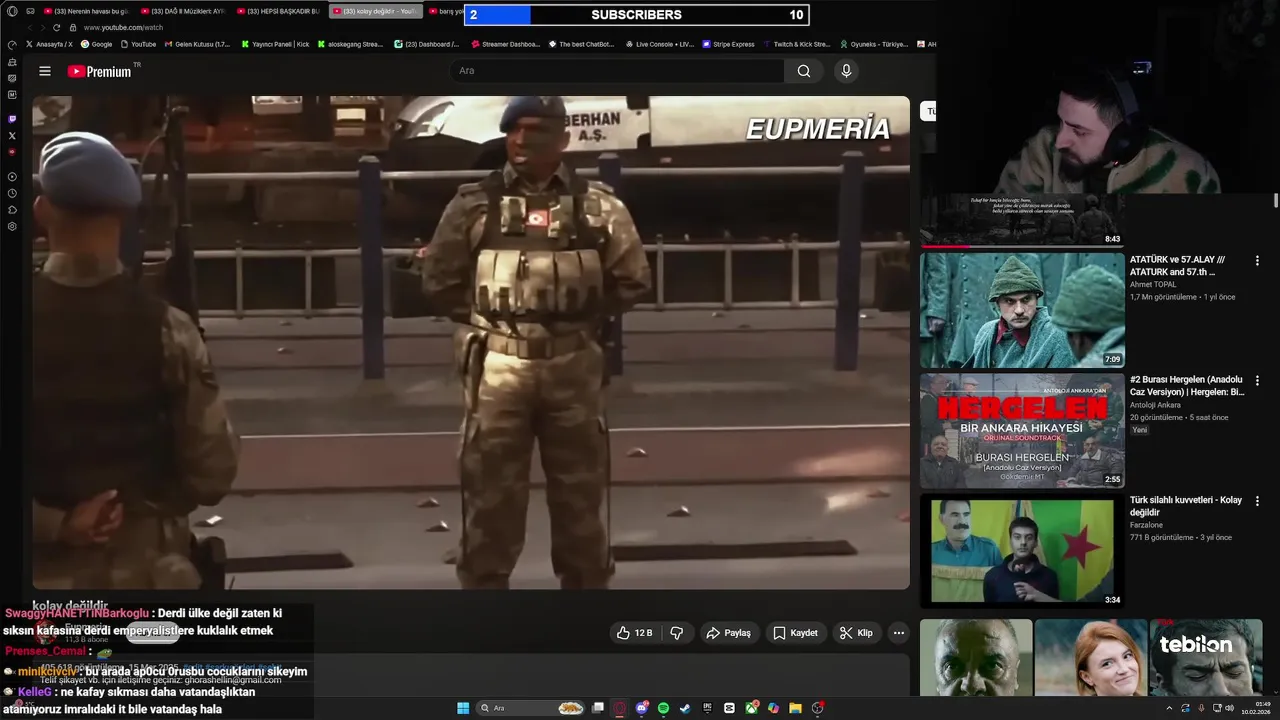Viewport: 1280px width, 720px height.
Task: Open history clock icon in Opera sidebar
Action: click(12, 193)
